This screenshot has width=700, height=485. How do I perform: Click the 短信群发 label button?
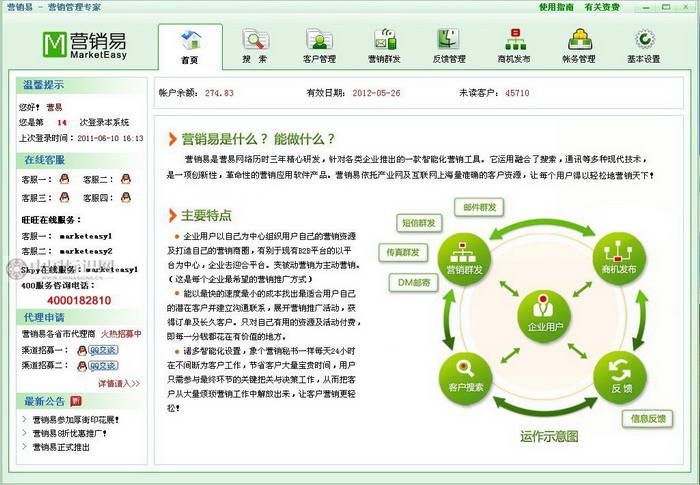tap(419, 223)
